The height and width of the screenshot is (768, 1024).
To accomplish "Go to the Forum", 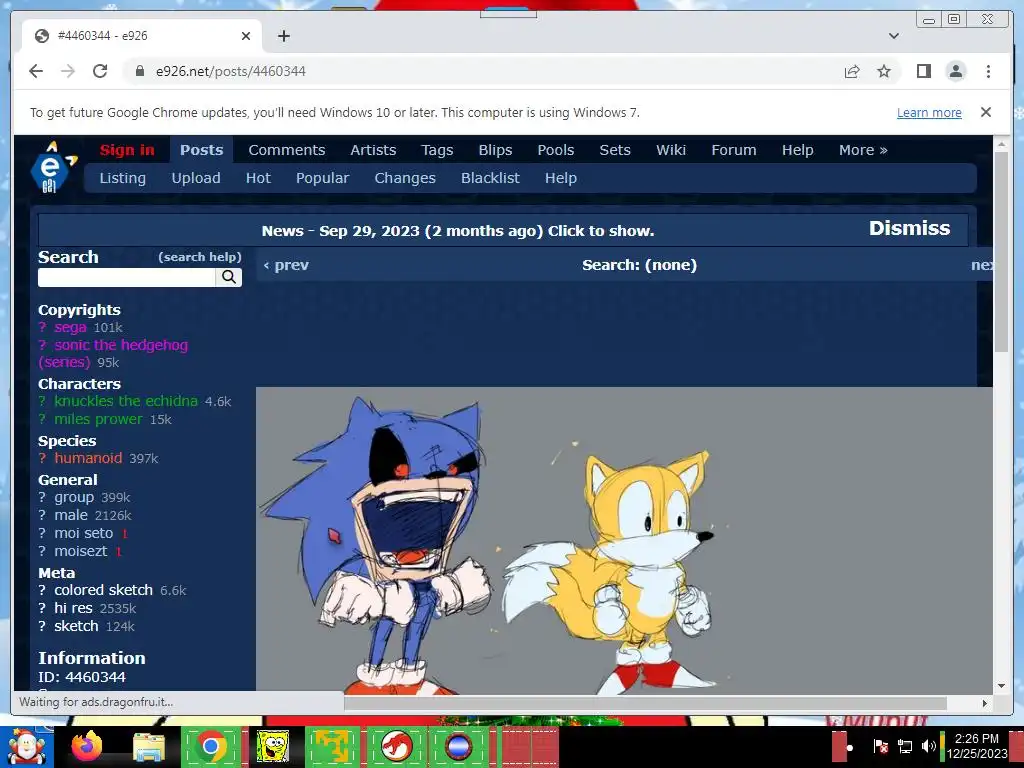I will [733, 150].
